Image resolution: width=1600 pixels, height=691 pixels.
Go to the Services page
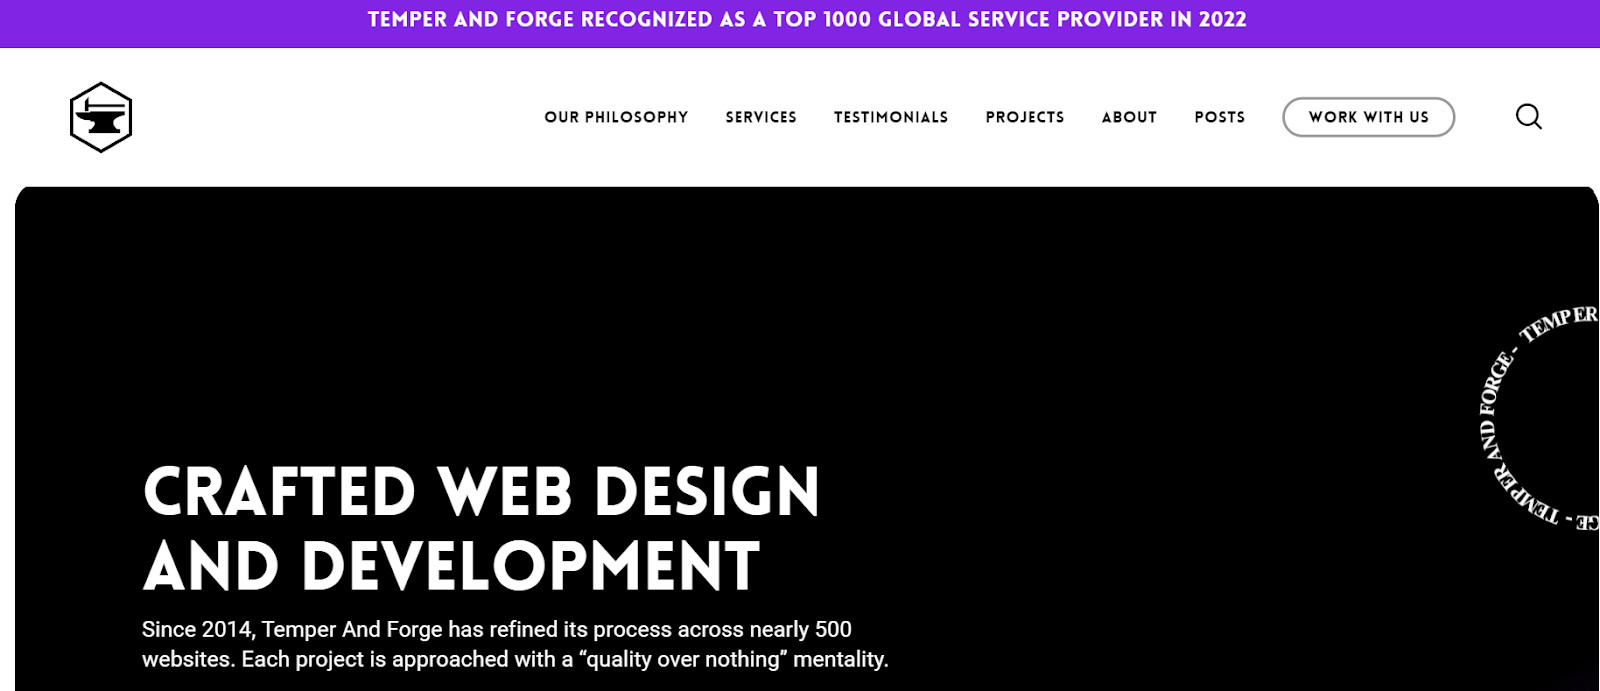pyautogui.click(x=761, y=117)
